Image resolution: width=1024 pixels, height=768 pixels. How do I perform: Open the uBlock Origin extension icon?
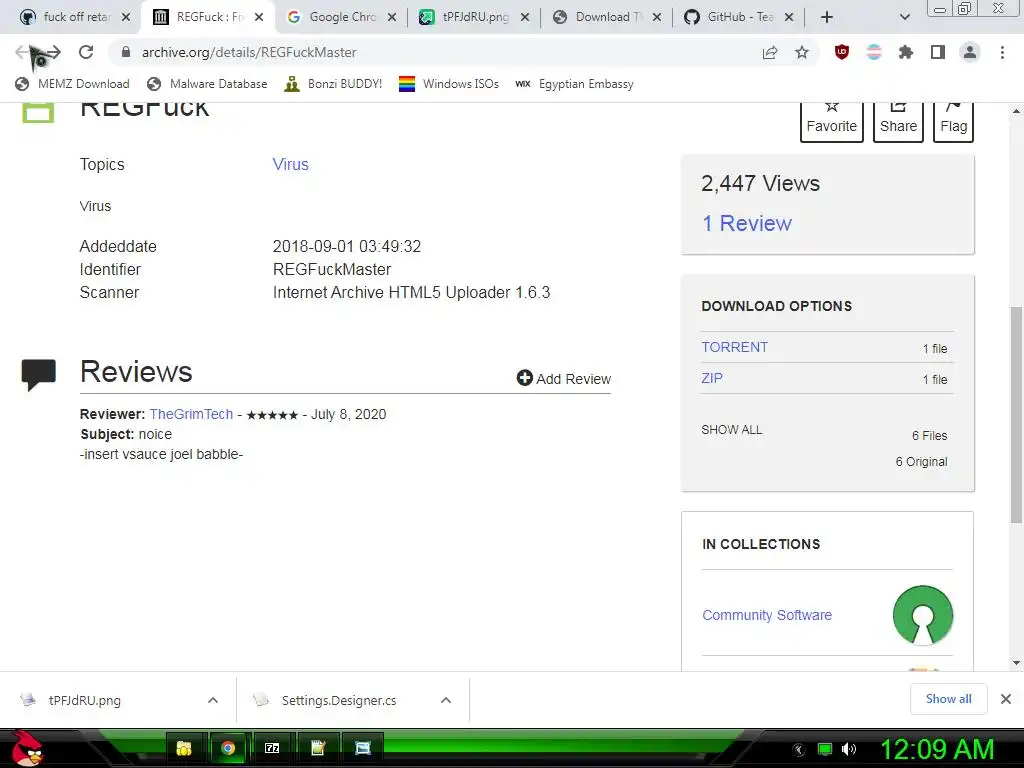point(842,52)
